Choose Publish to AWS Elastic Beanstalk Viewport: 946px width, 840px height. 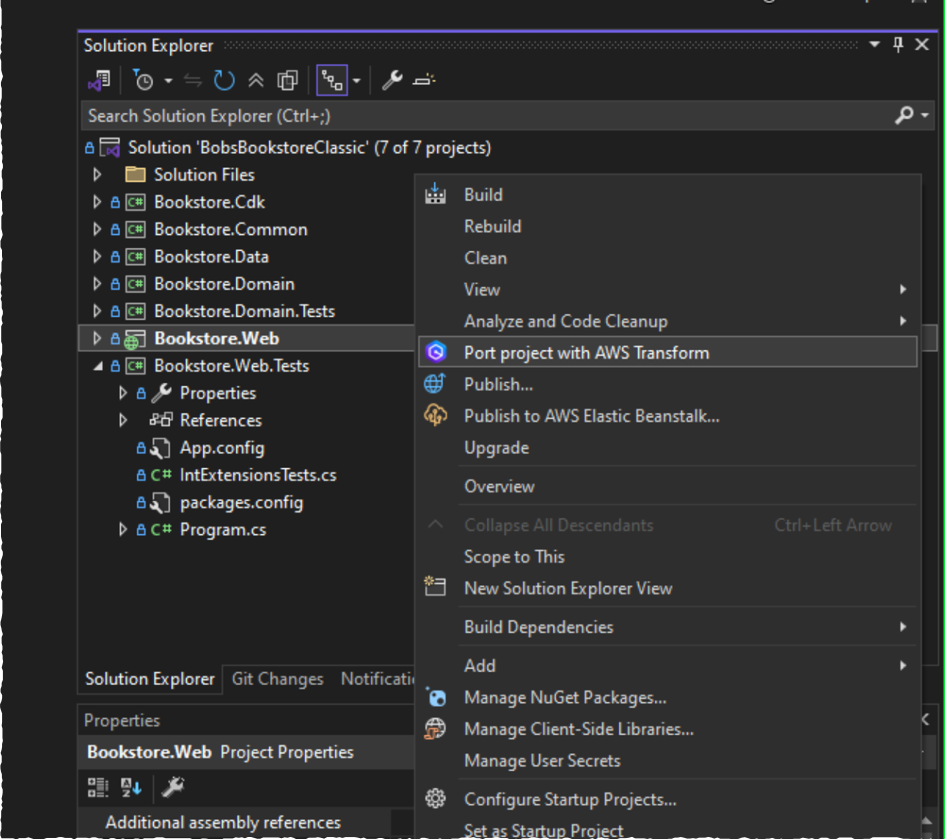tap(591, 416)
